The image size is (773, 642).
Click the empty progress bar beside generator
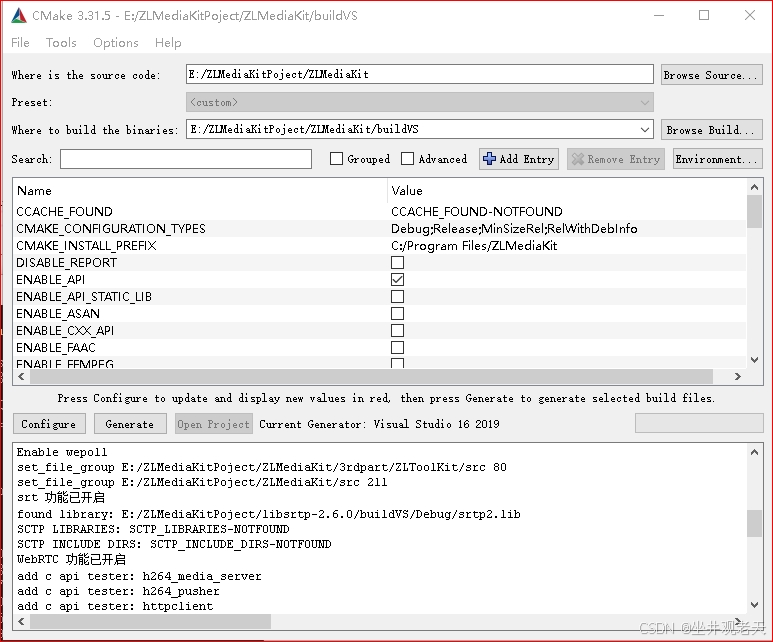click(699, 424)
